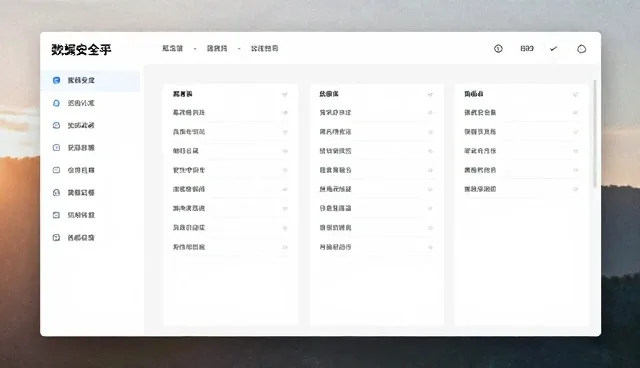Image resolution: width=640 pixels, height=368 pixels.
Task: Click the short code text beside the header checkmark
Action: coord(527,49)
